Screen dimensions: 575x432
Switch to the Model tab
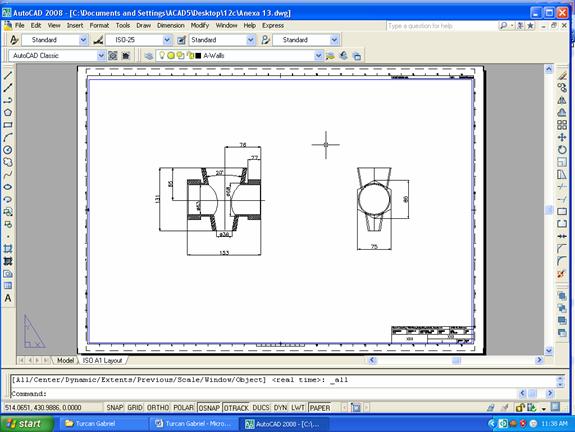pos(65,360)
